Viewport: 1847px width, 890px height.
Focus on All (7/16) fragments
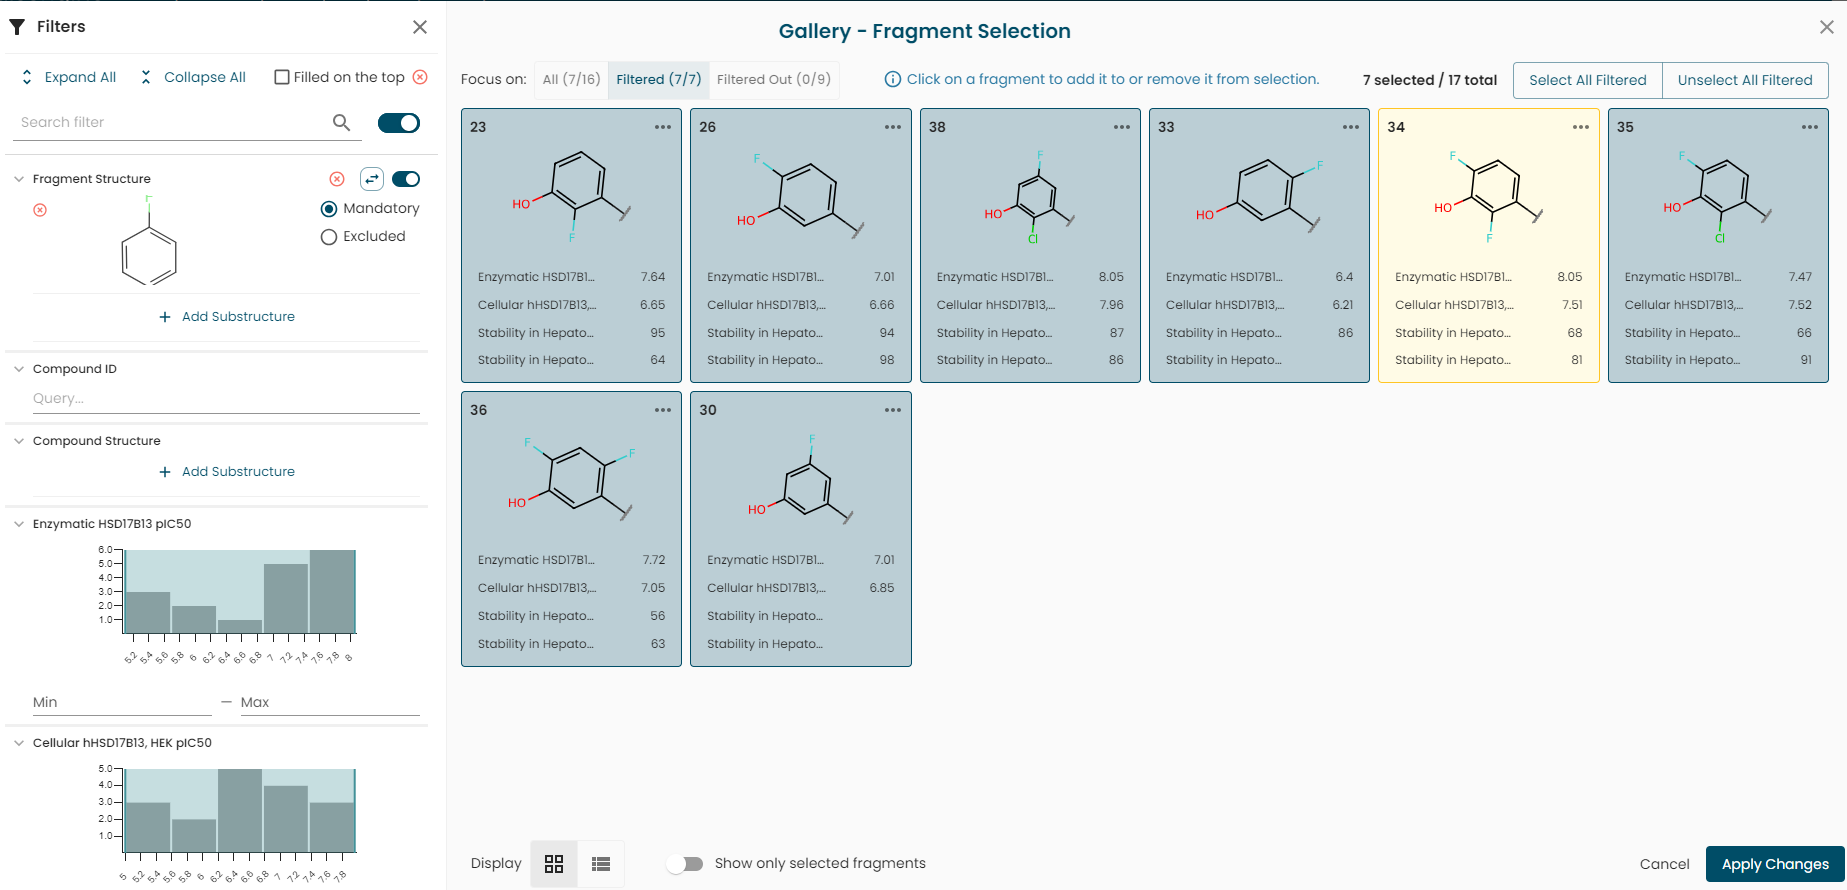[571, 79]
